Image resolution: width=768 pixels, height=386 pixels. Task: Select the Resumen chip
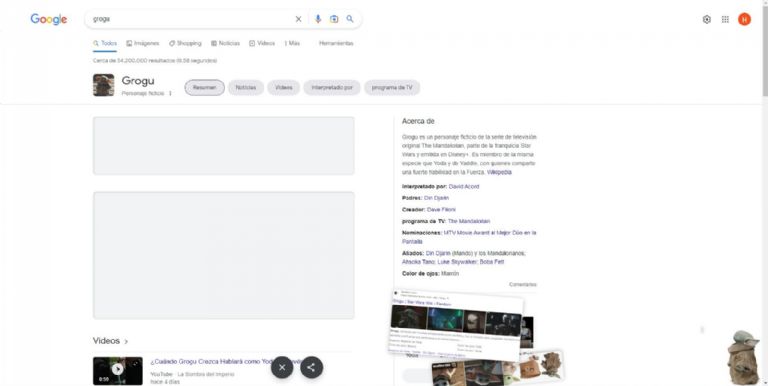point(204,88)
